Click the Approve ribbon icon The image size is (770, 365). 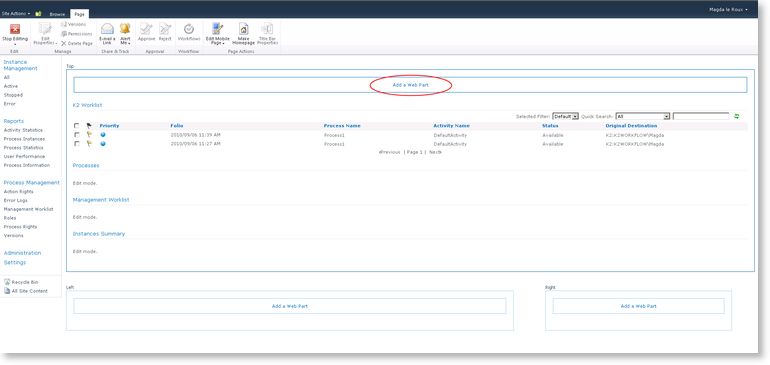146,28
